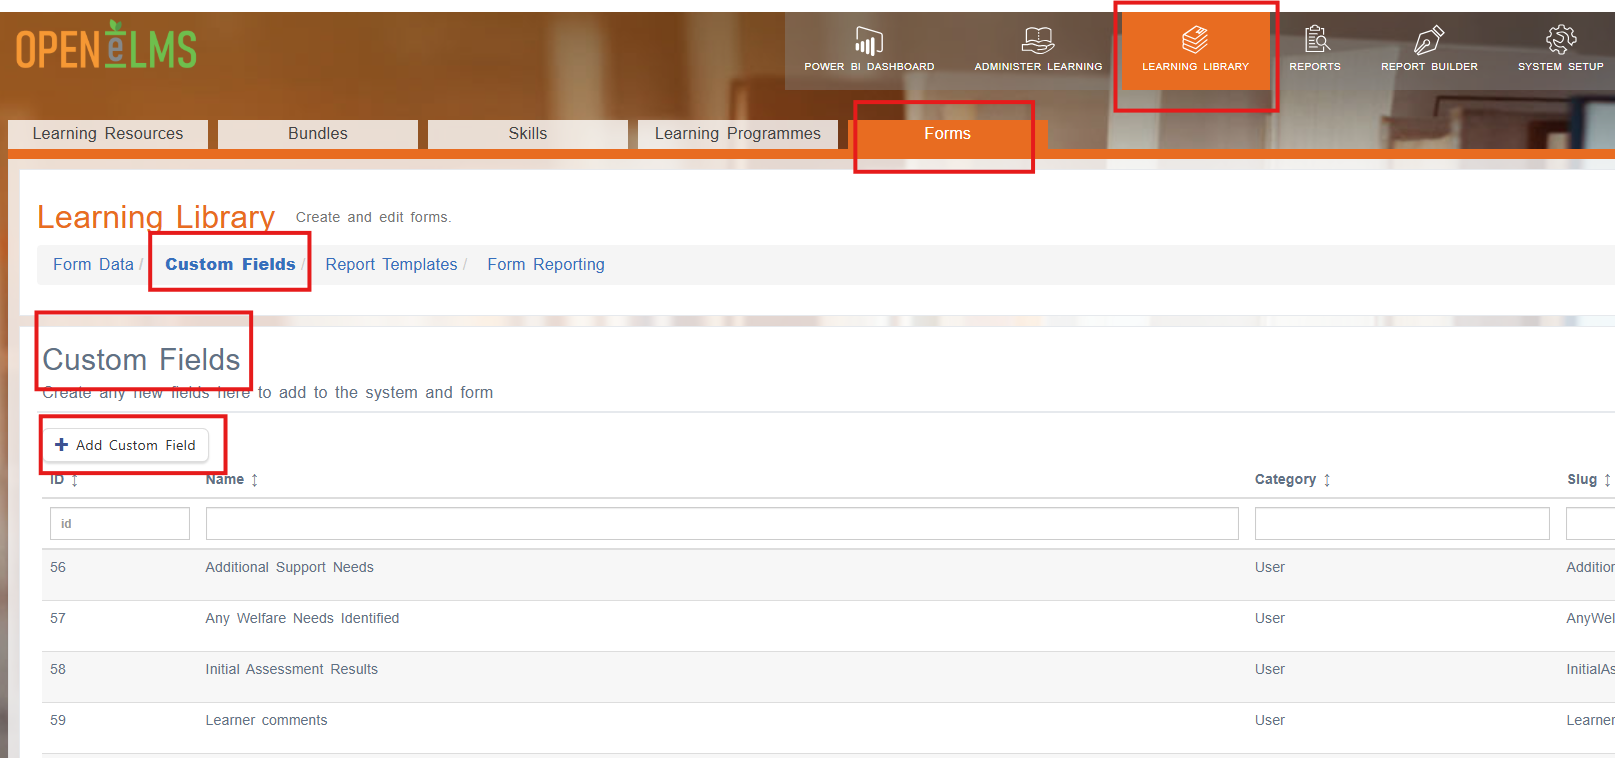Open the Reports magnifier icon
The height and width of the screenshot is (758, 1615).
click(1317, 39)
